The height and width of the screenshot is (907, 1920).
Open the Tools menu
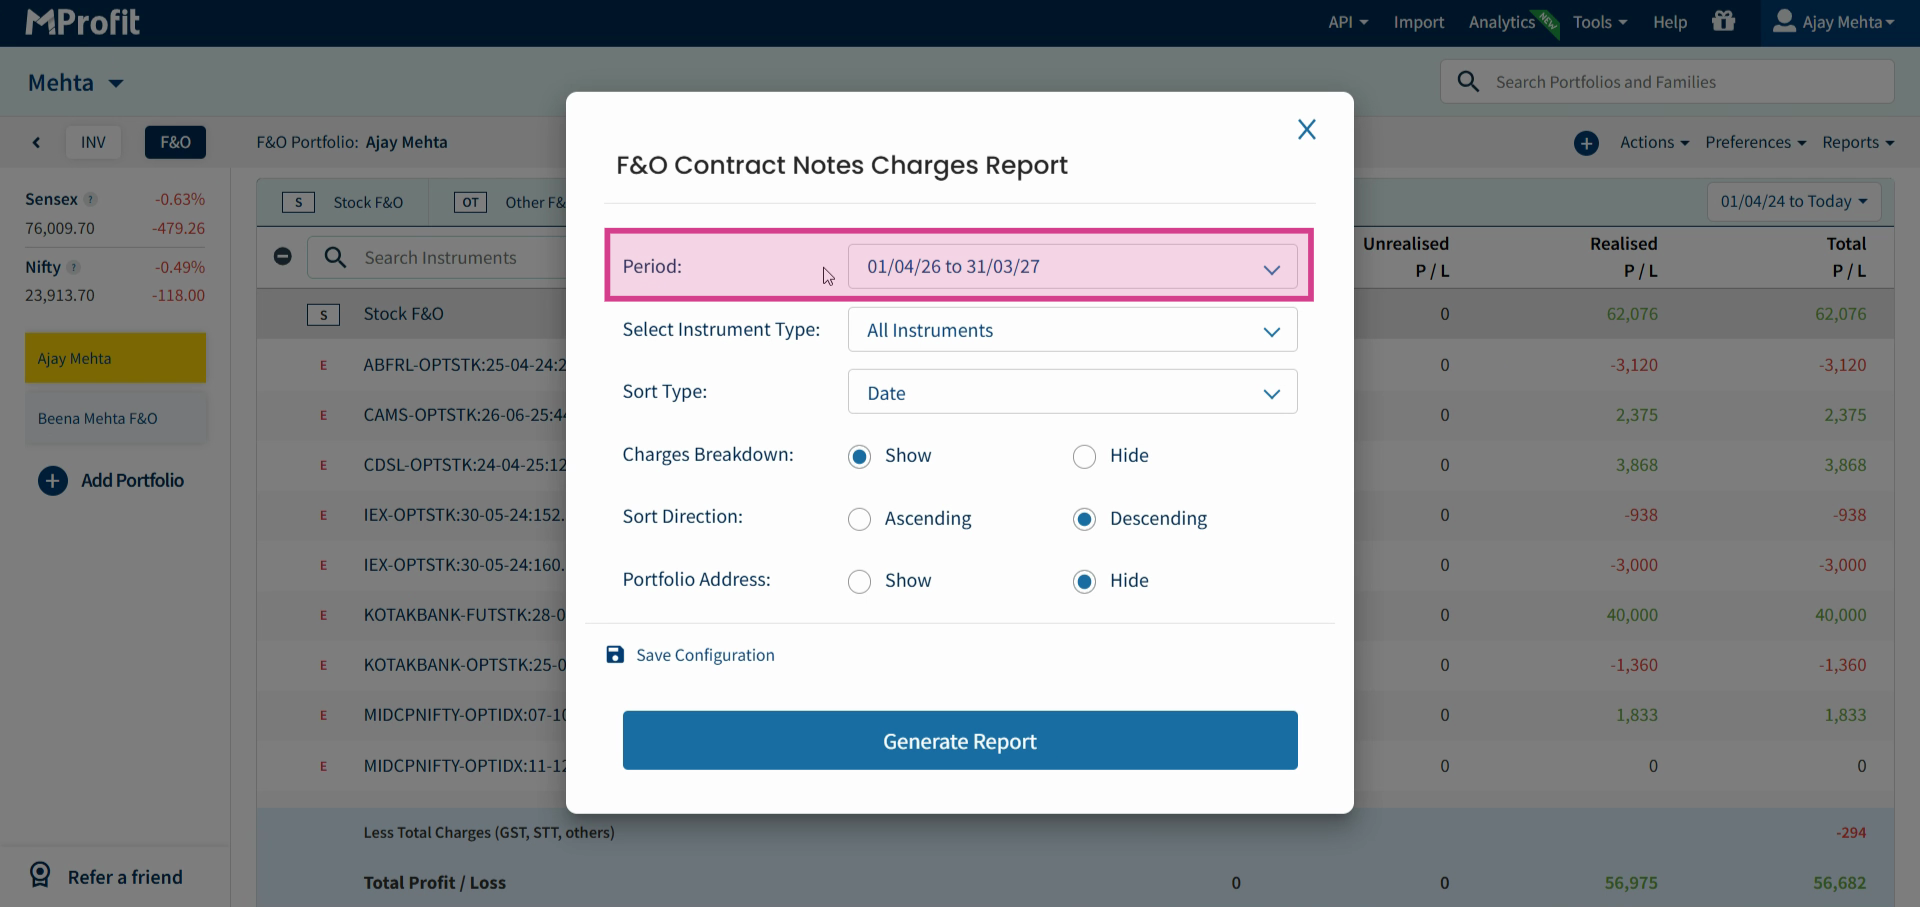click(x=1599, y=22)
